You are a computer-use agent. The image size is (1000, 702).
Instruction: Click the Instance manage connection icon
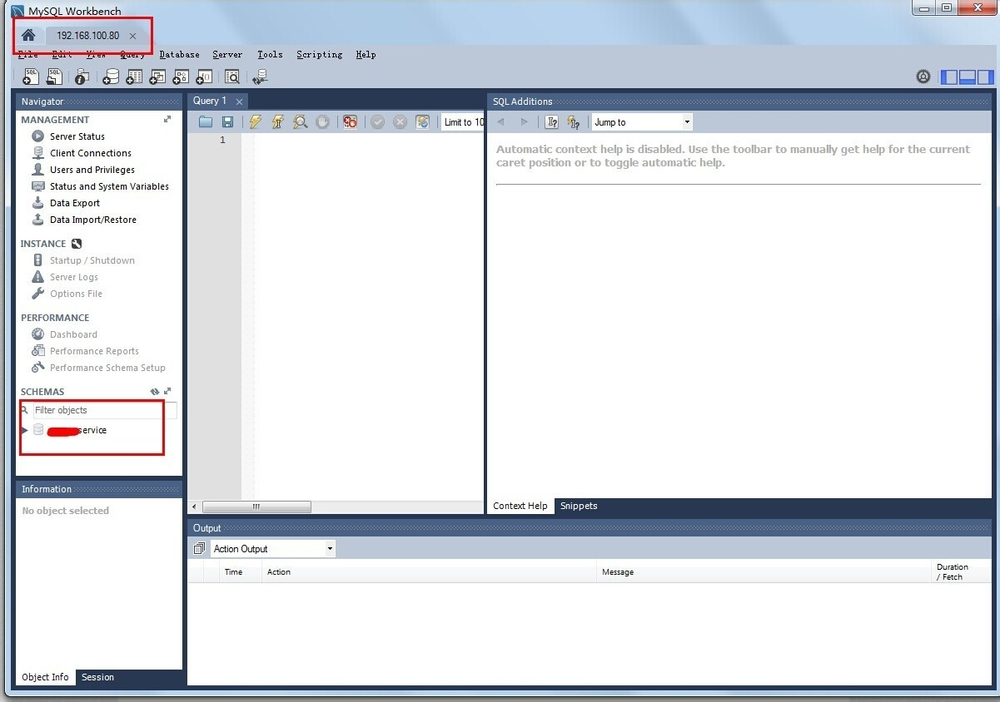77,244
